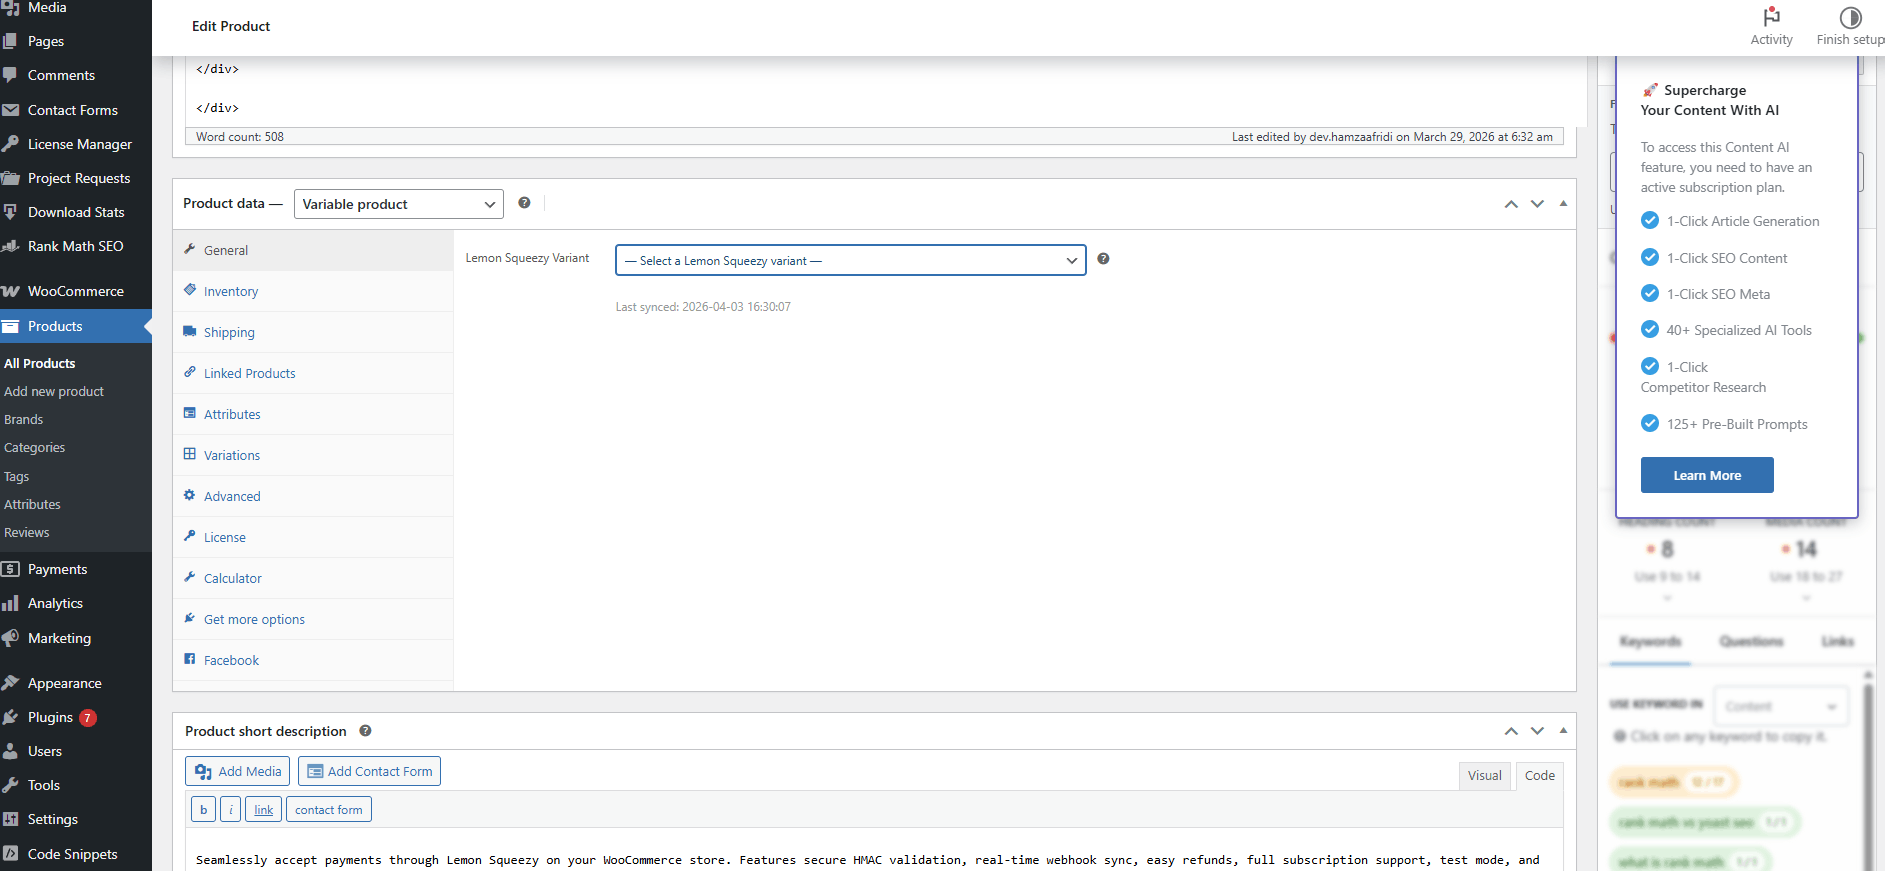The image size is (1885, 871).
Task: Click the bold b quicktag button
Action: point(203,809)
